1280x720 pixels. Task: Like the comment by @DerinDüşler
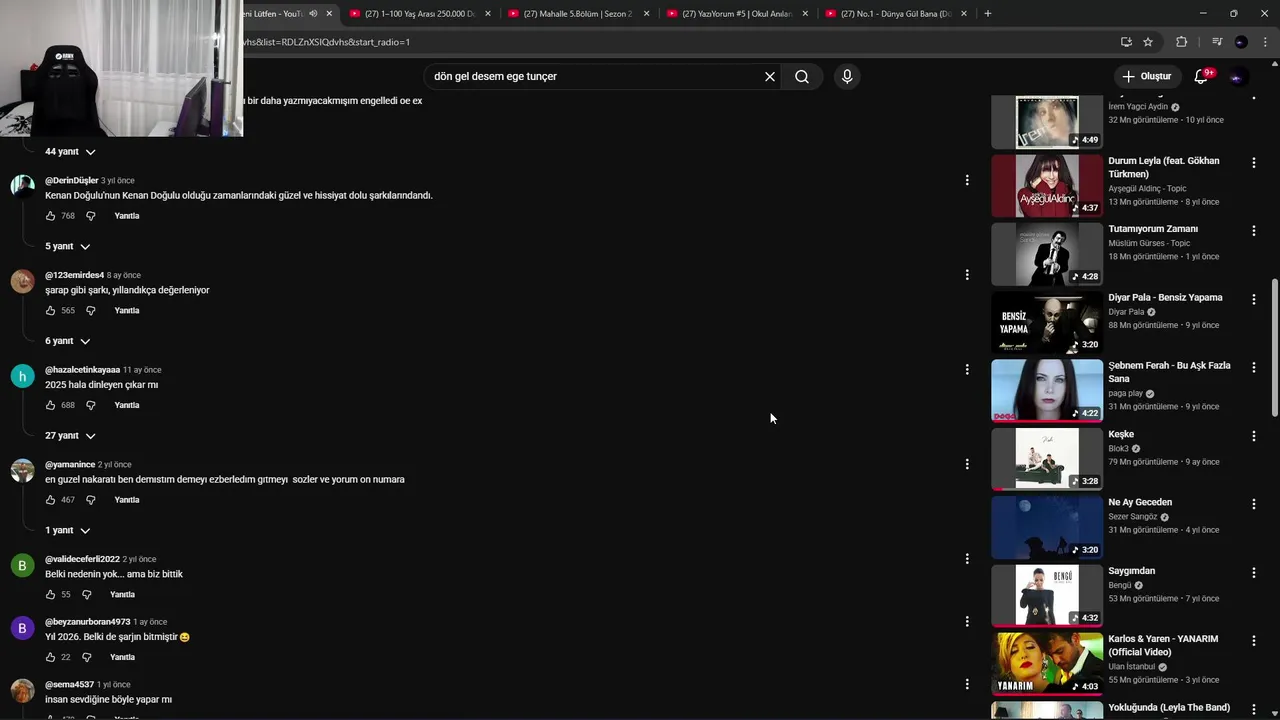click(x=51, y=216)
